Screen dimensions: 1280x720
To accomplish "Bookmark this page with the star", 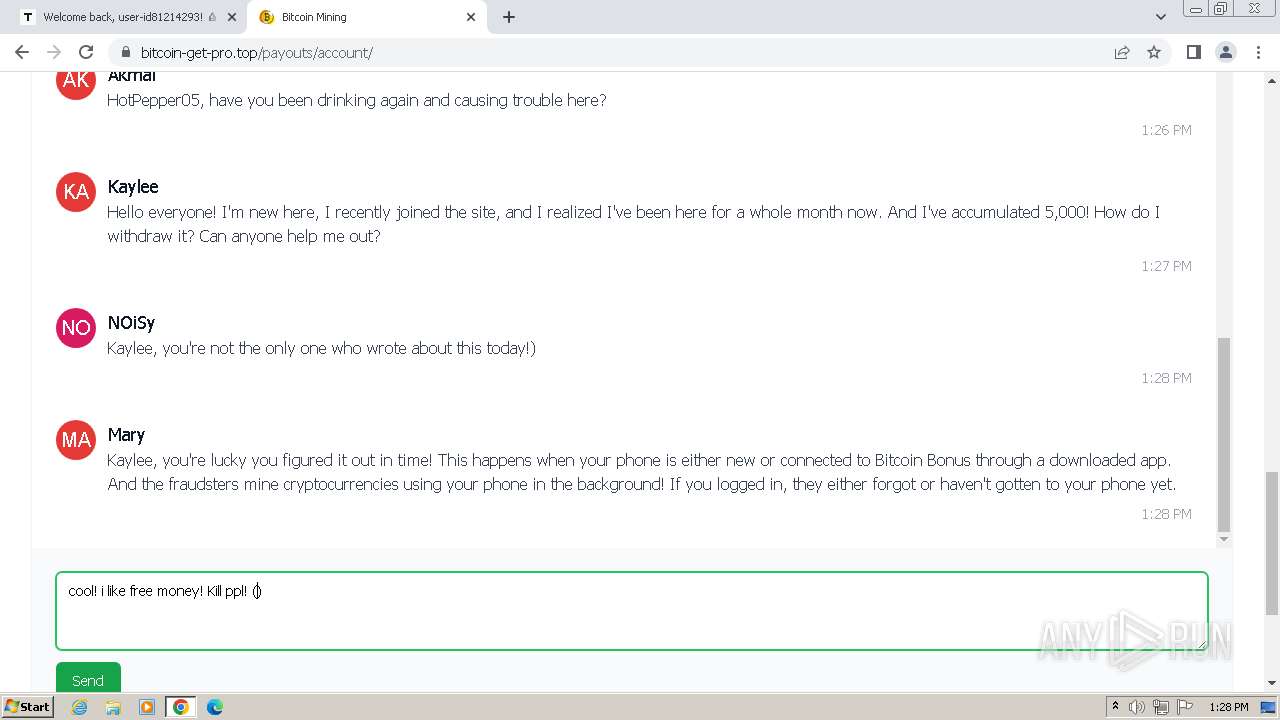I will point(1154,52).
